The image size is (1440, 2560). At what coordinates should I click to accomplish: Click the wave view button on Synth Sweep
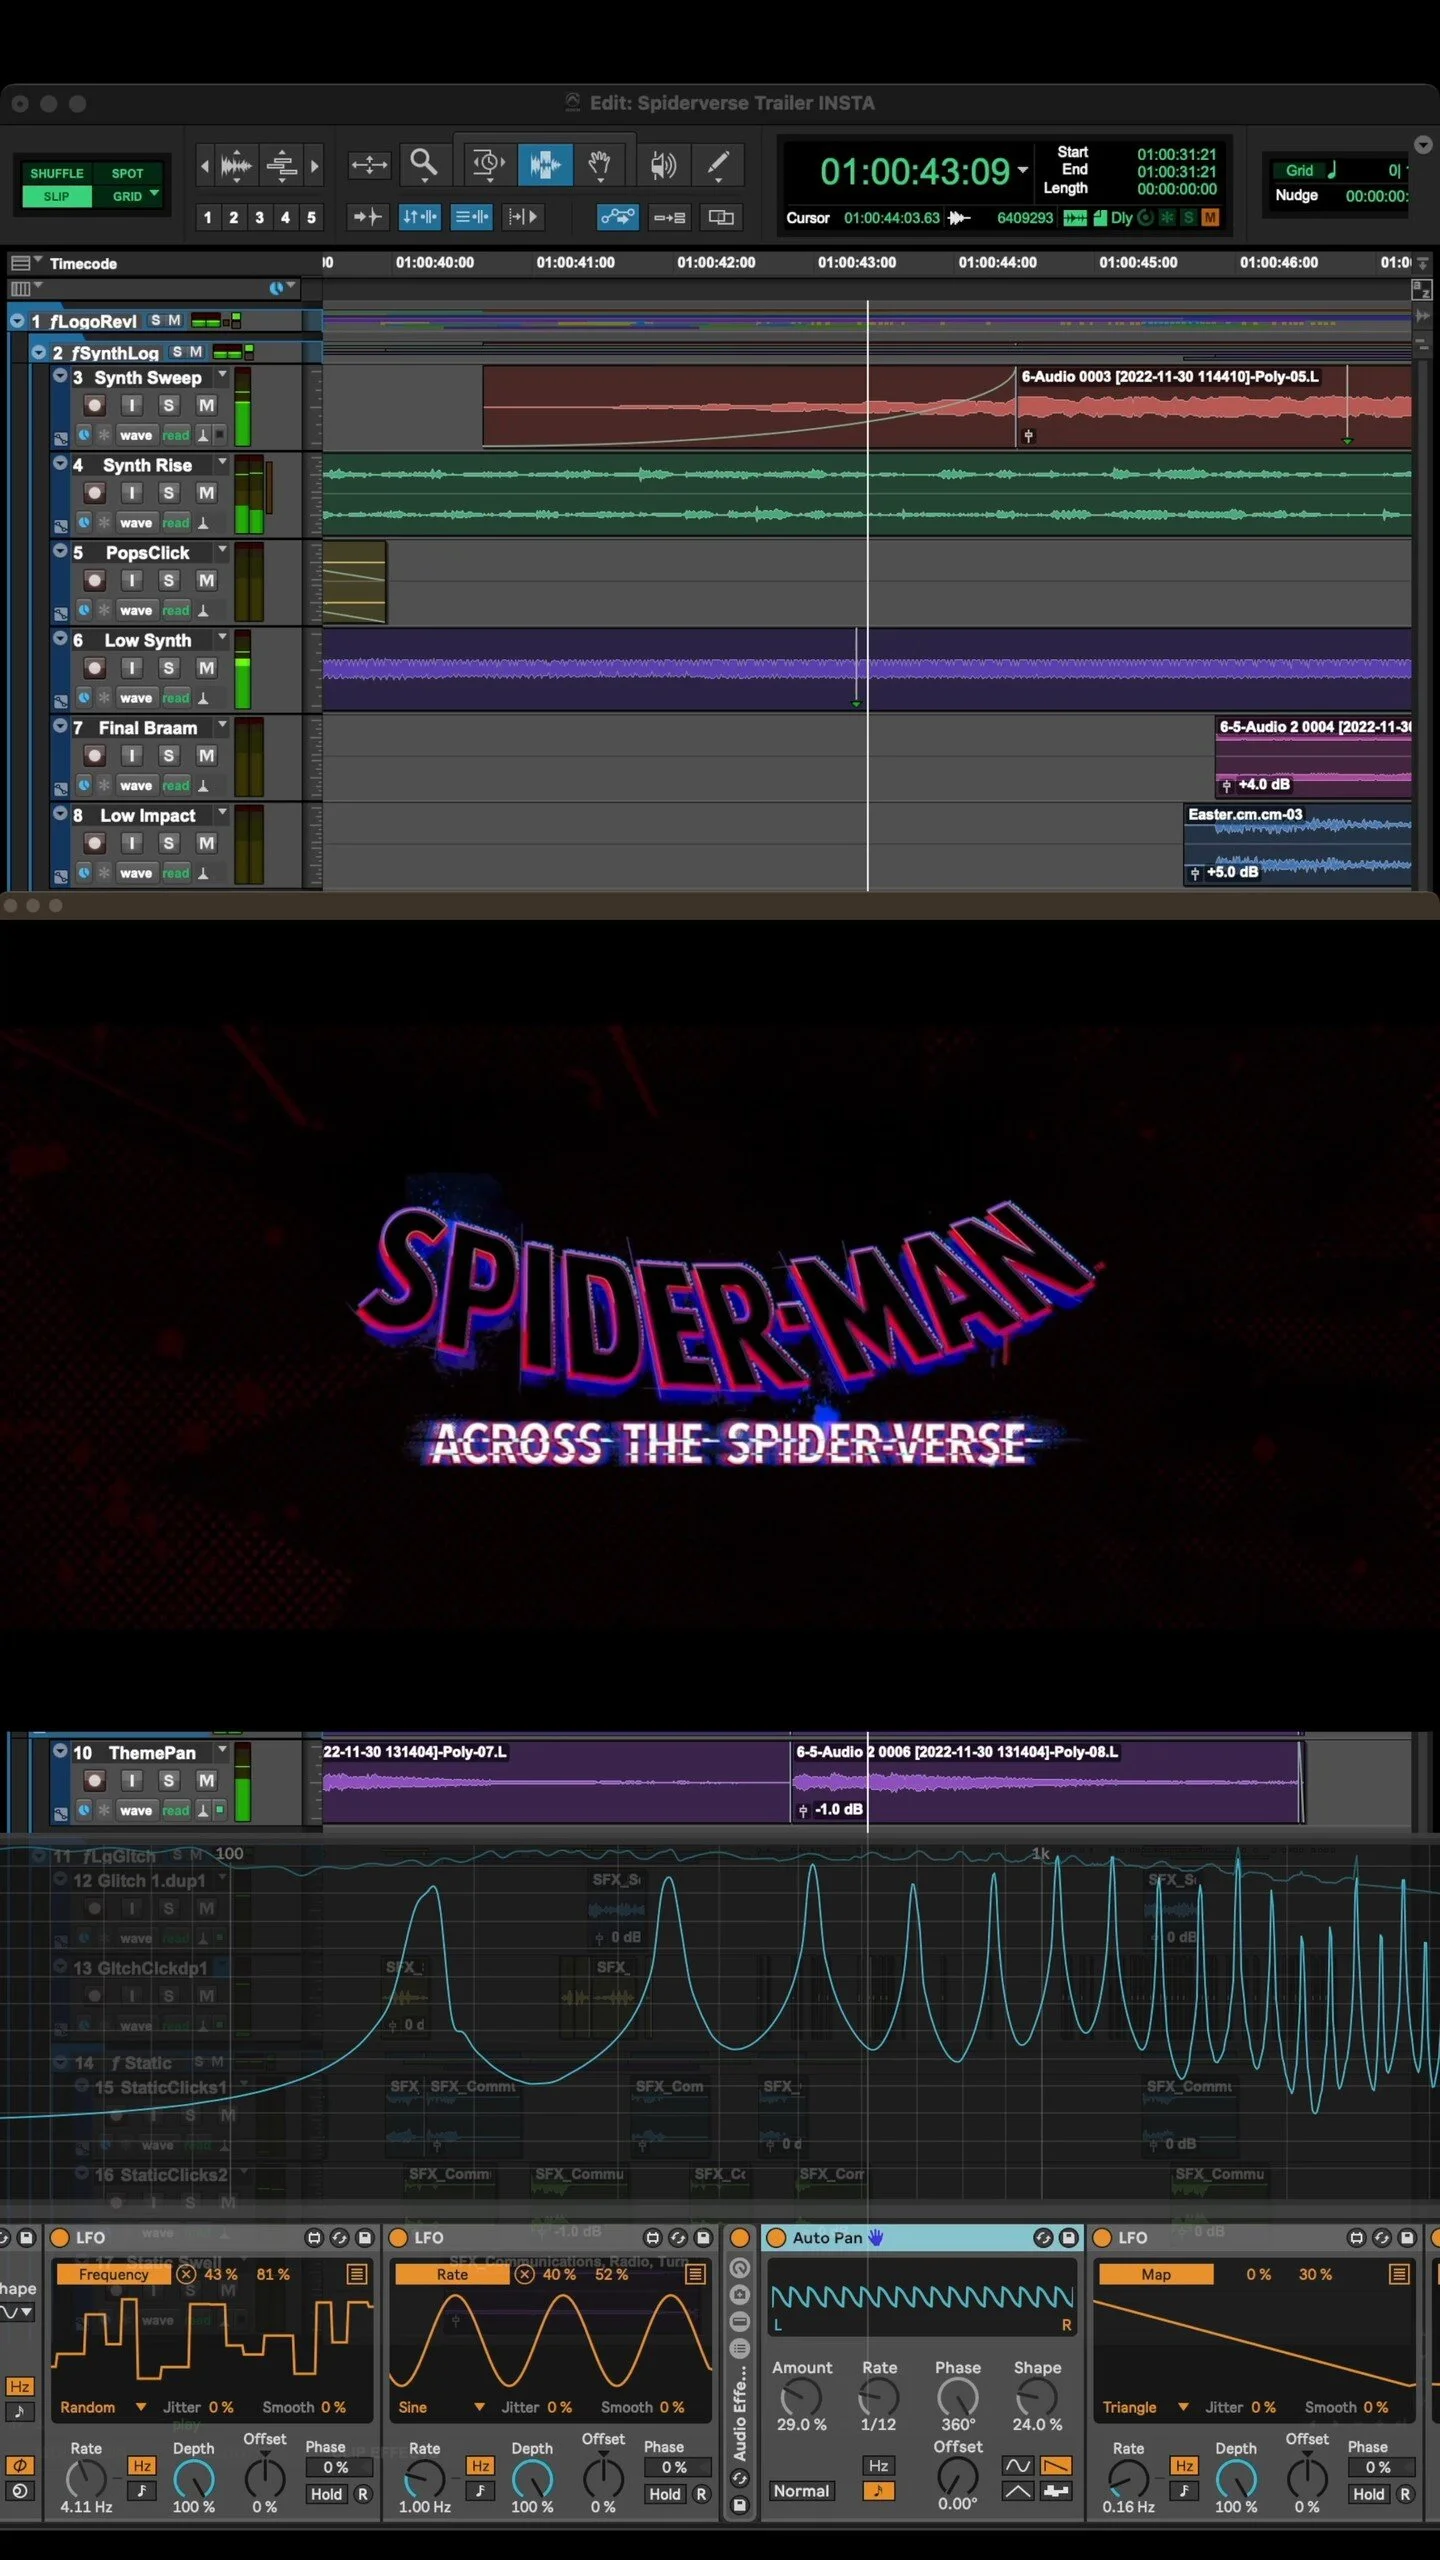[135, 435]
